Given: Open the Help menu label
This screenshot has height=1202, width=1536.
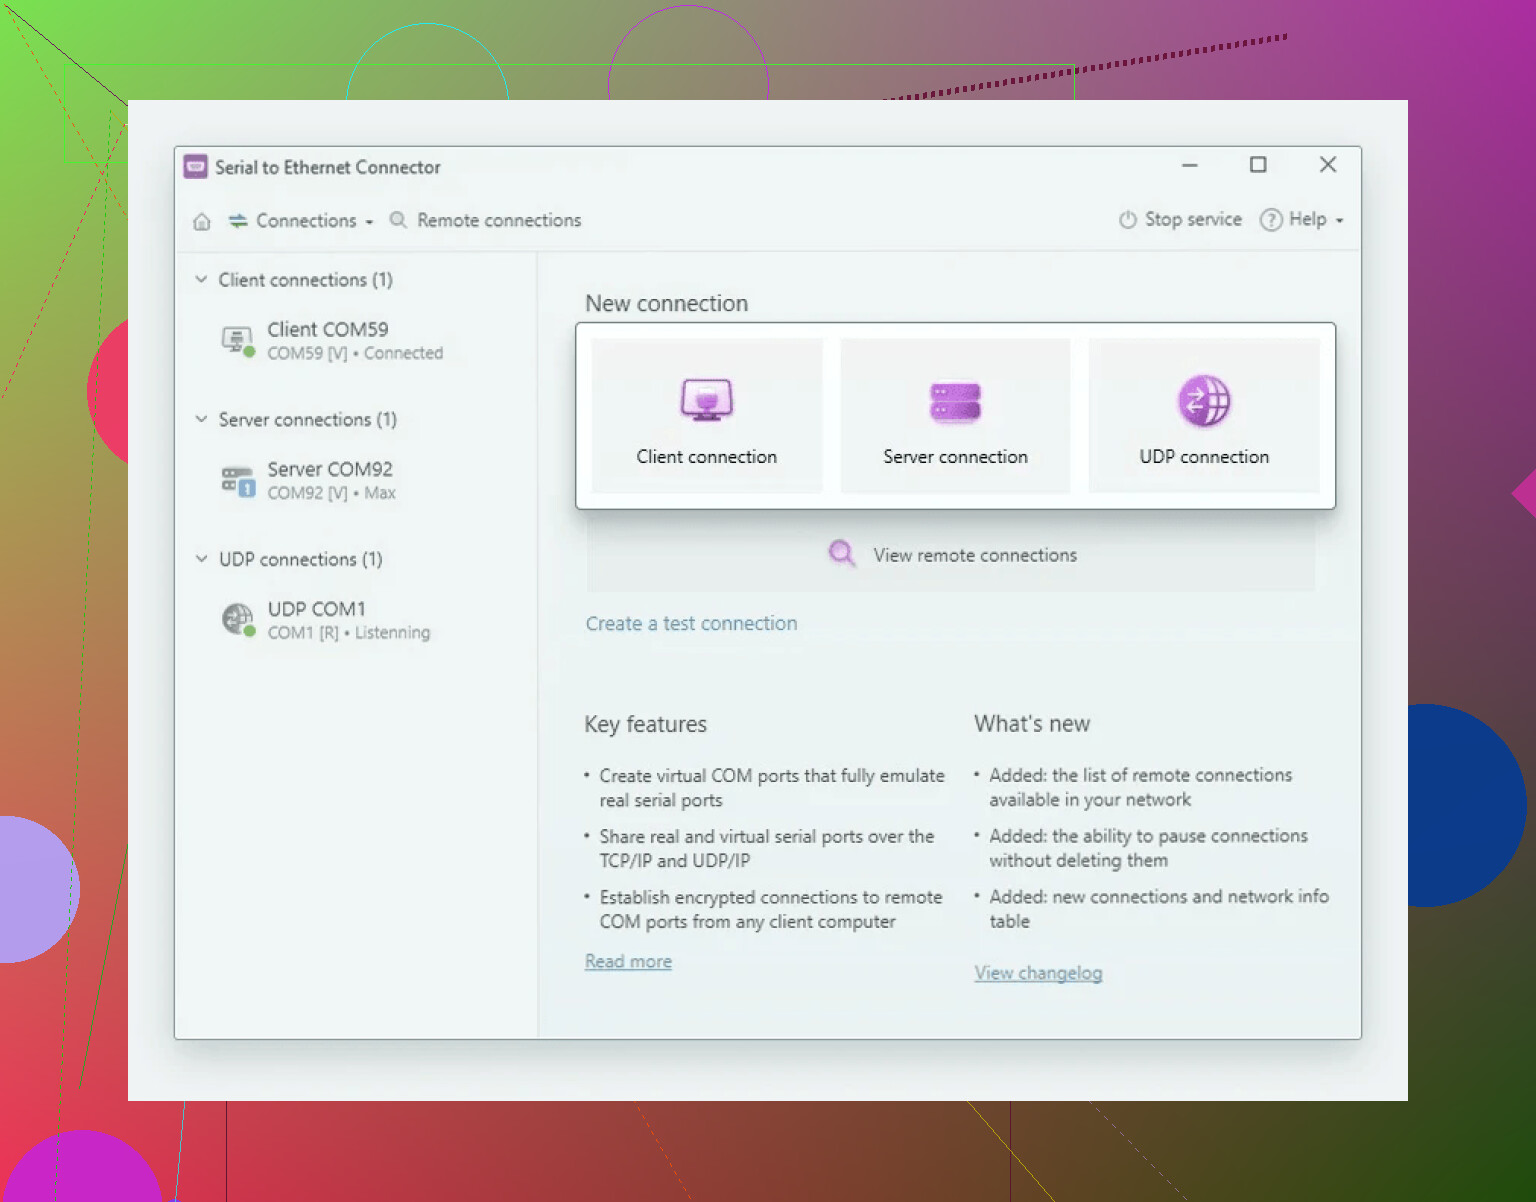Looking at the screenshot, I should click(1307, 219).
